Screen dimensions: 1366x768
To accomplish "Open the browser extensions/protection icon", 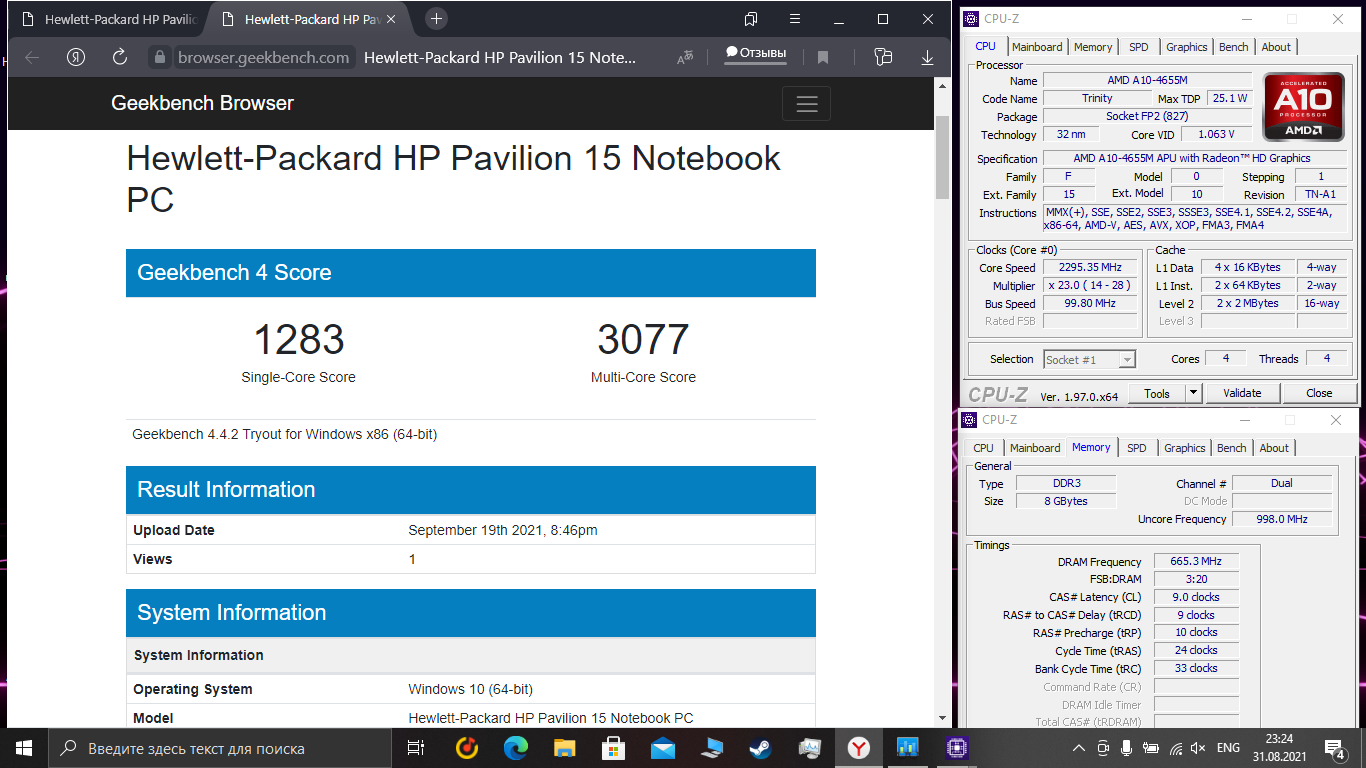I will [883, 57].
